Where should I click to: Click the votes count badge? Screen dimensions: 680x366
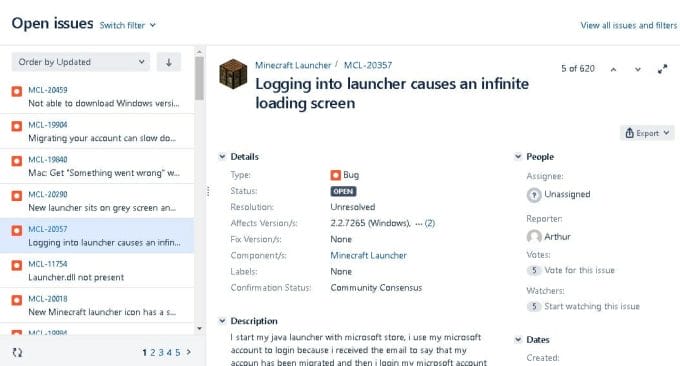click(x=534, y=270)
